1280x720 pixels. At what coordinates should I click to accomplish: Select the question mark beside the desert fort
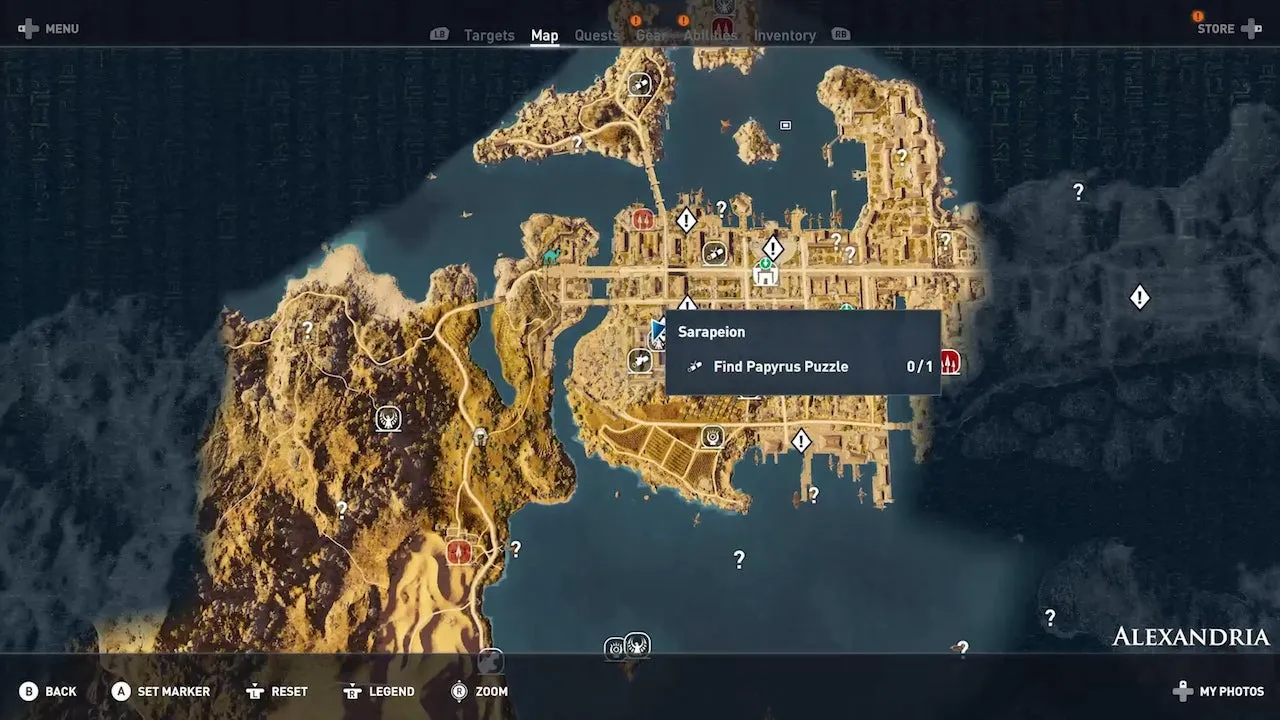point(516,548)
